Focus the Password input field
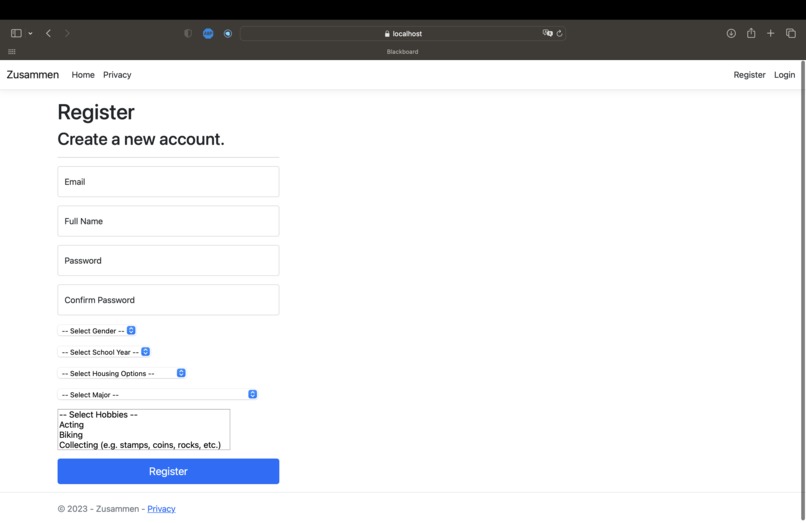Image resolution: width=806 pixels, height=523 pixels. [168, 261]
